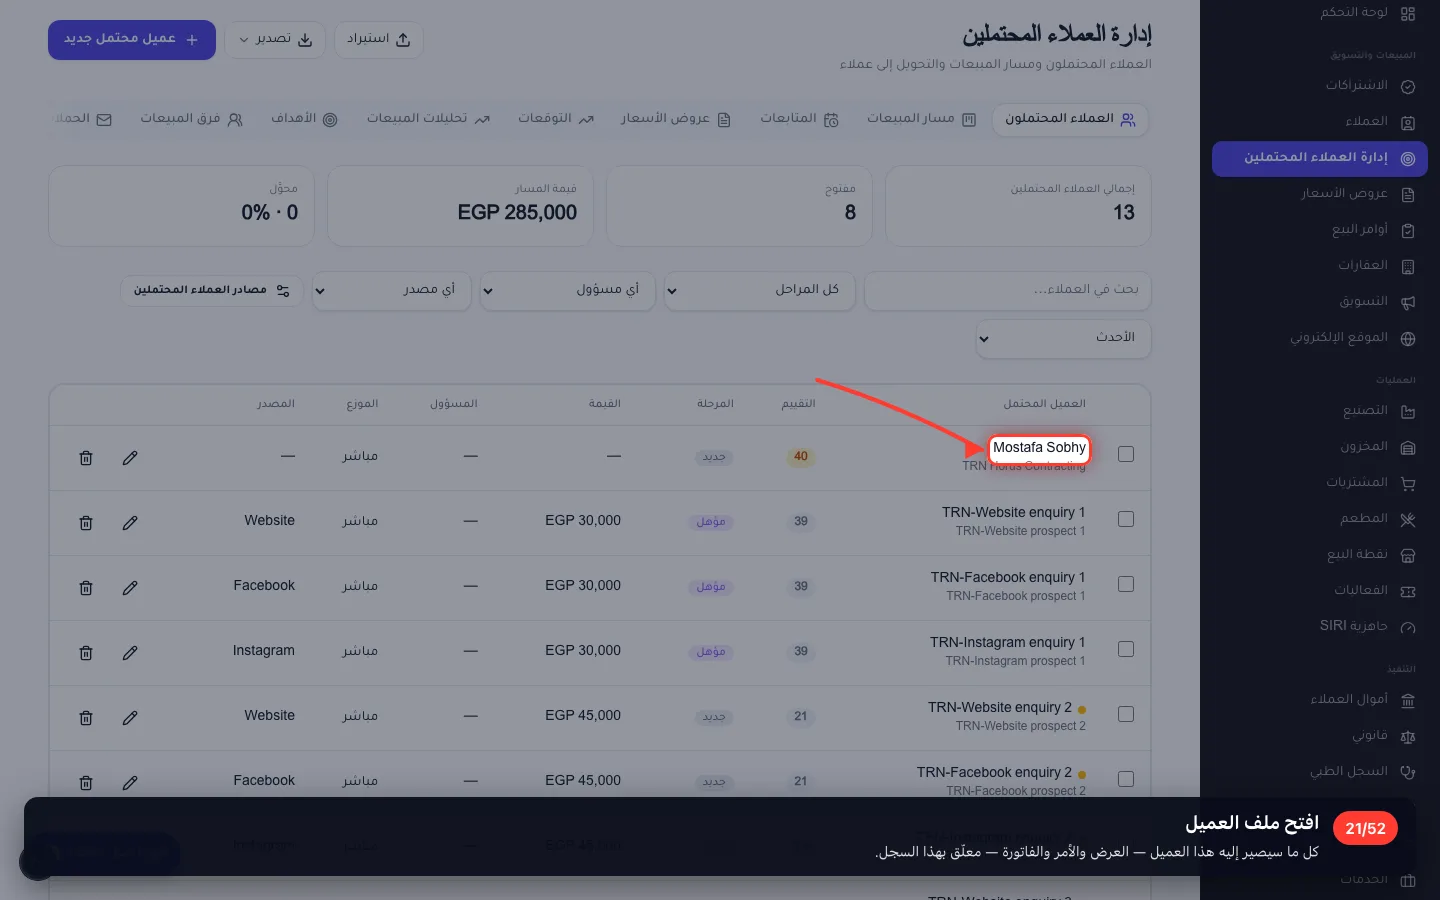Viewport: 1440px width, 900px height.
Task: Expand the أي مصدر source dropdown
Action: pyautogui.click(x=391, y=290)
